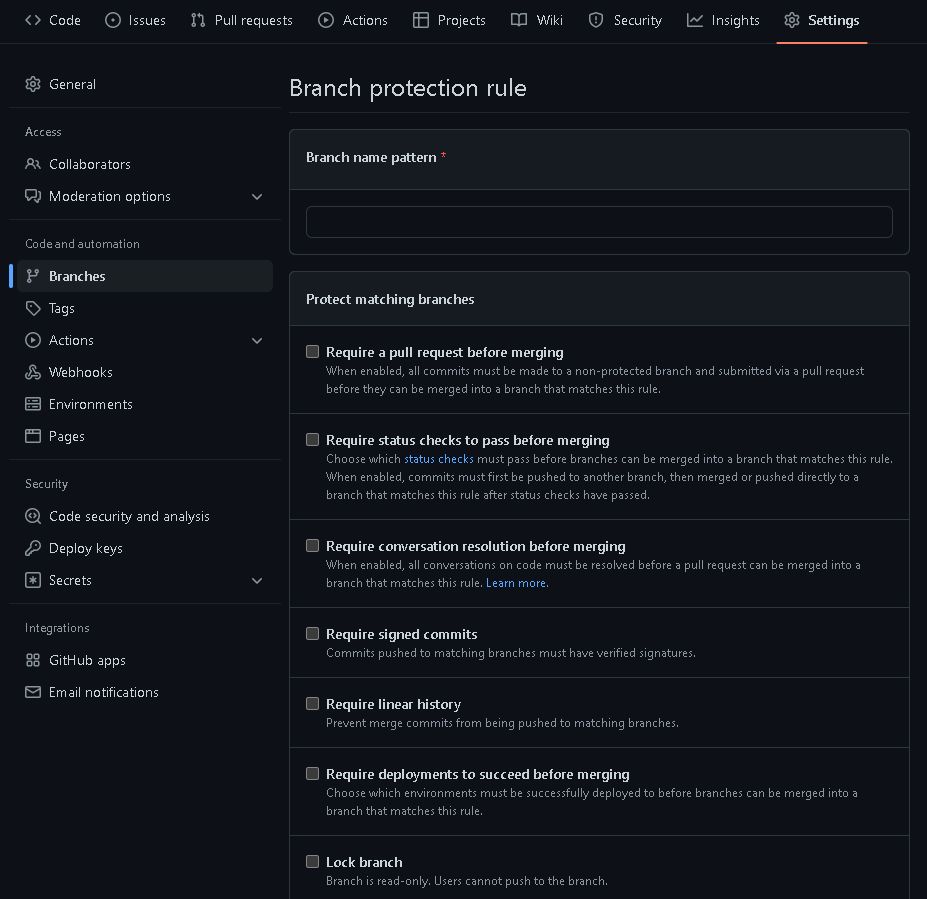Open the Environments section

(x=91, y=404)
